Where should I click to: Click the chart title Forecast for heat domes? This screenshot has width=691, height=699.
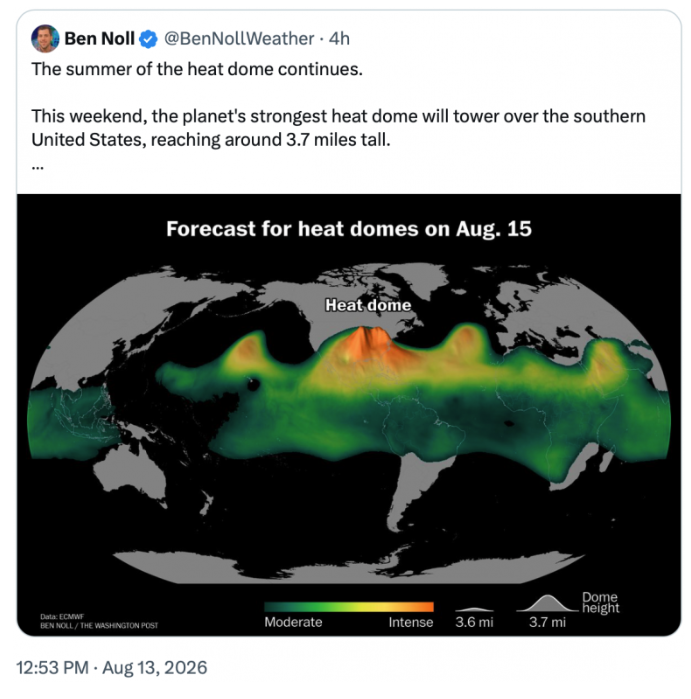[x=349, y=229]
